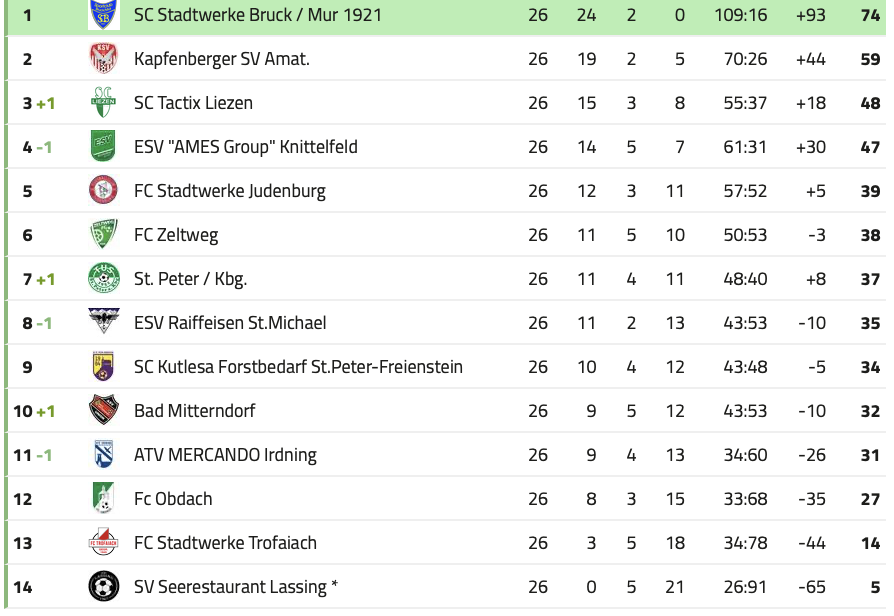Click the SV Seerestaurant Lassing football icon
This screenshot has width=894, height=616.
coord(104,586)
